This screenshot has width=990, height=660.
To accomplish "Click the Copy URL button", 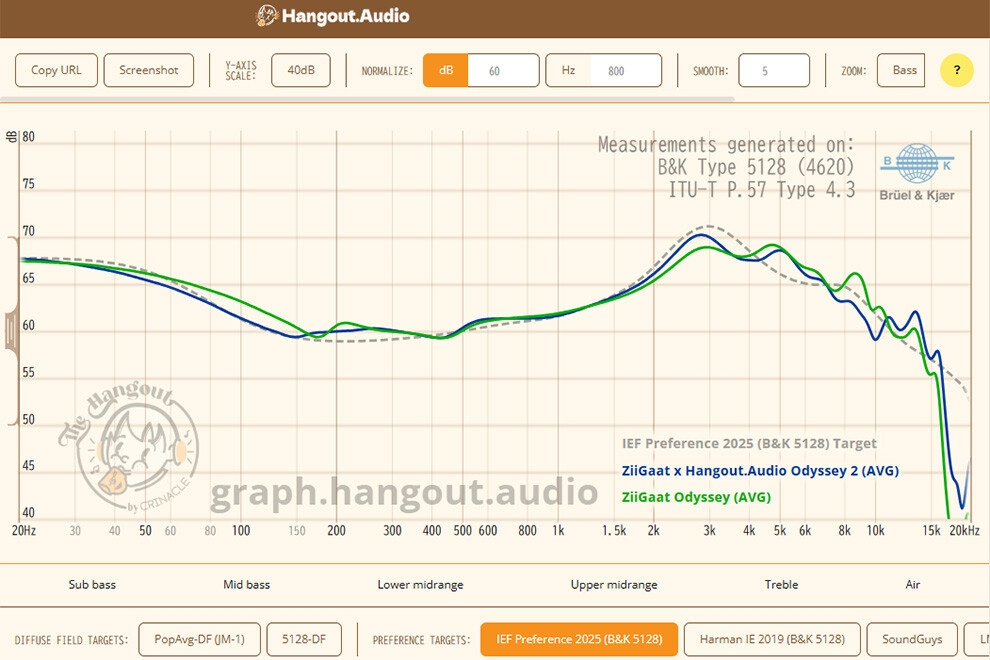I will 56,70.
